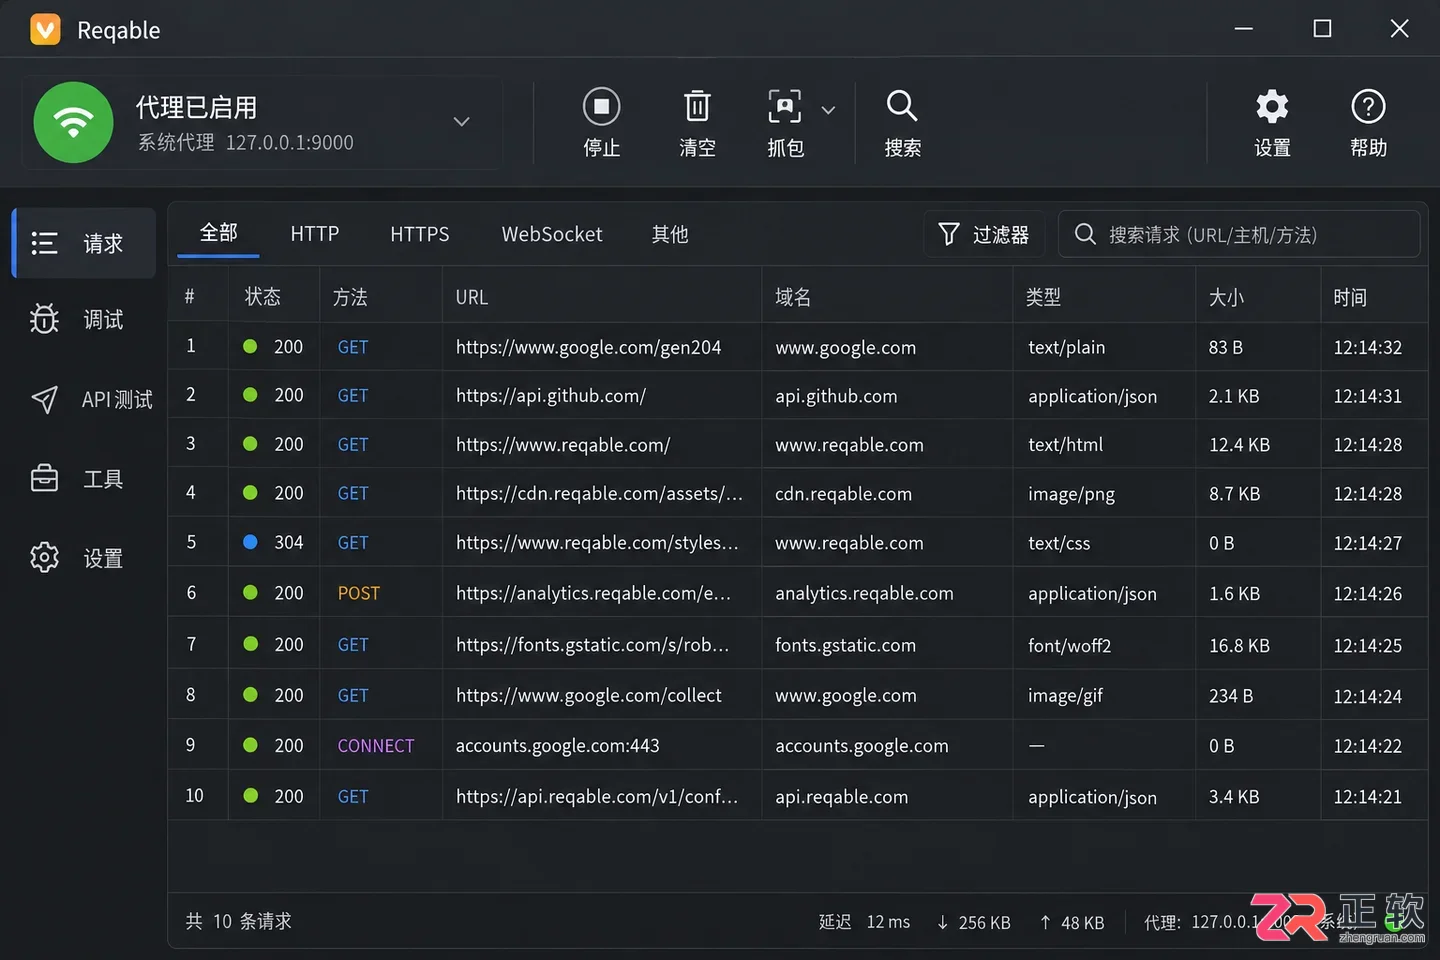Switch to the 其他 tab
Image resolution: width=1440 pixels, height=960 pixels.
tap(670, 234)
